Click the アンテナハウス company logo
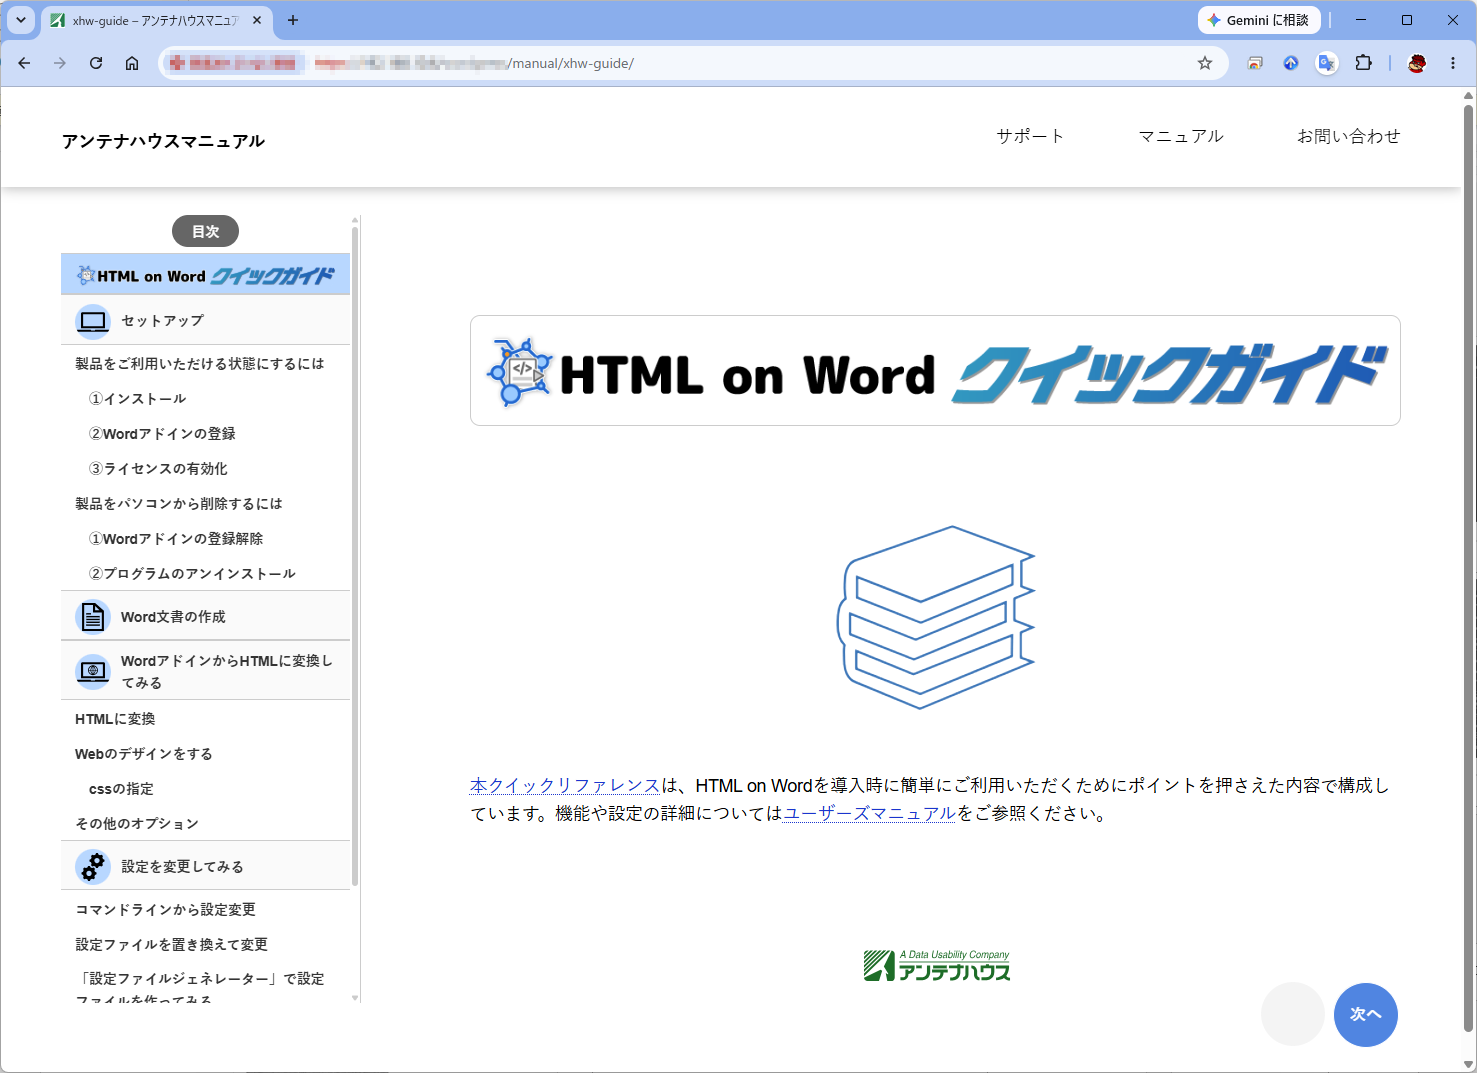The height and width of the screenshot is (1073, 1477). [937, 965]
